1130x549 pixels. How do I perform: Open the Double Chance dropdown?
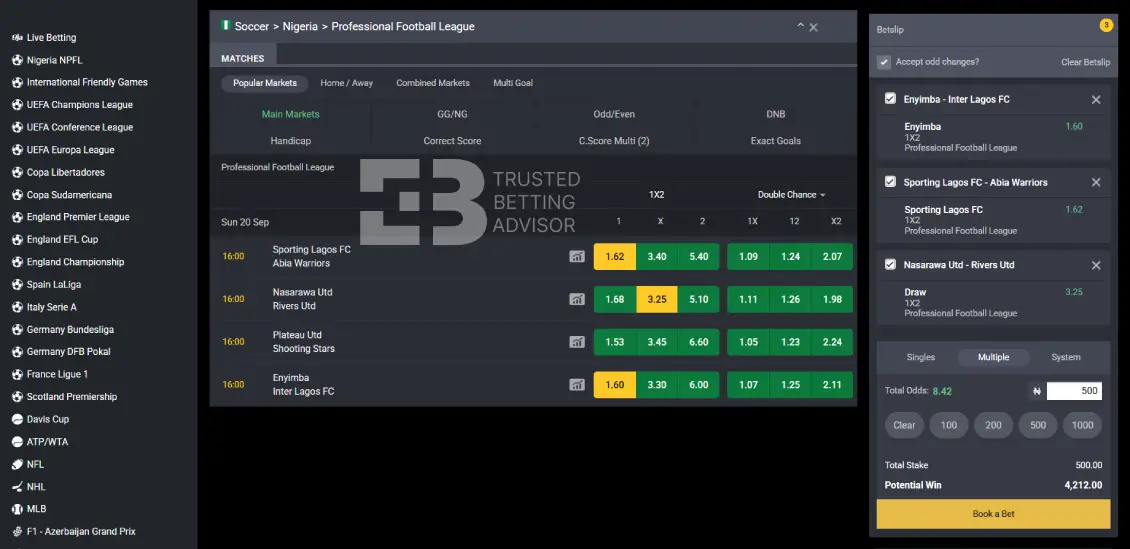791,195
